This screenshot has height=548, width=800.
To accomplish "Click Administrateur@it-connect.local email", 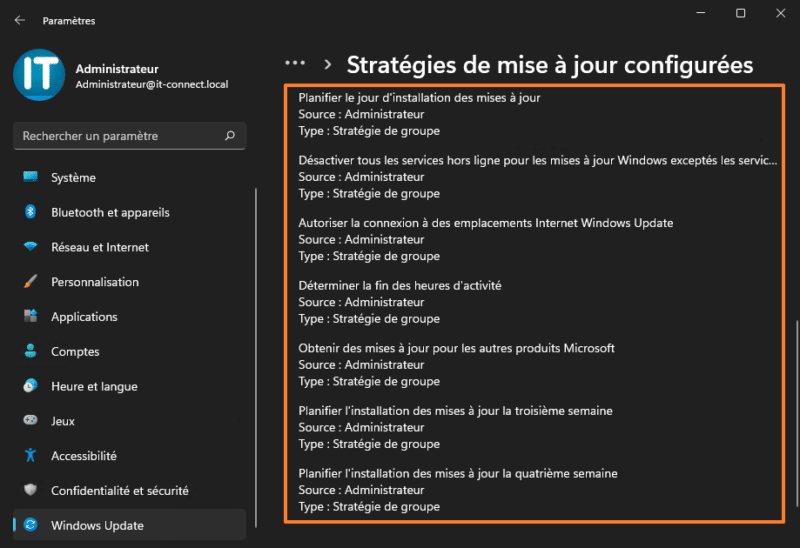I will pyautogui.click(x=152, y=84).
